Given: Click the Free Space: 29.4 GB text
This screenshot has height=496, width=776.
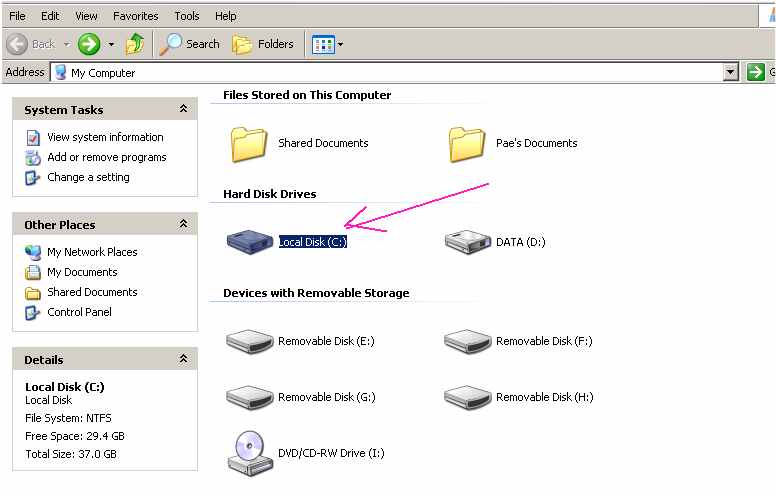Looking at the screenshot, I should click(x=75, y=436).
